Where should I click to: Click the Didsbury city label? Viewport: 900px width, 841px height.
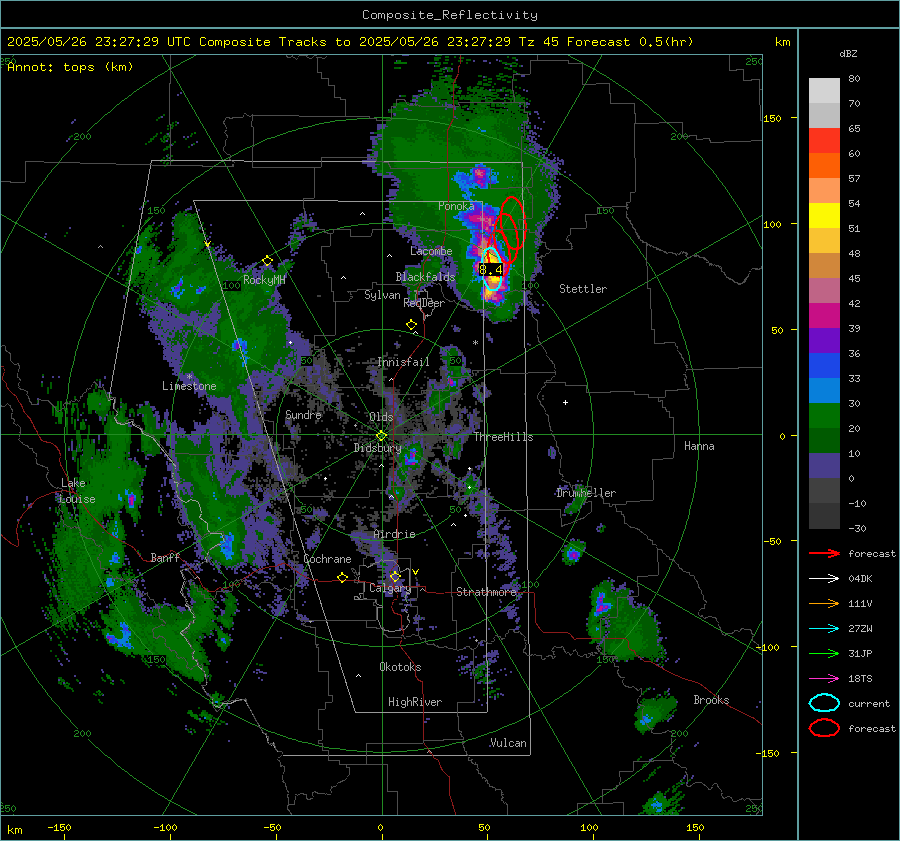coord(377,448)
